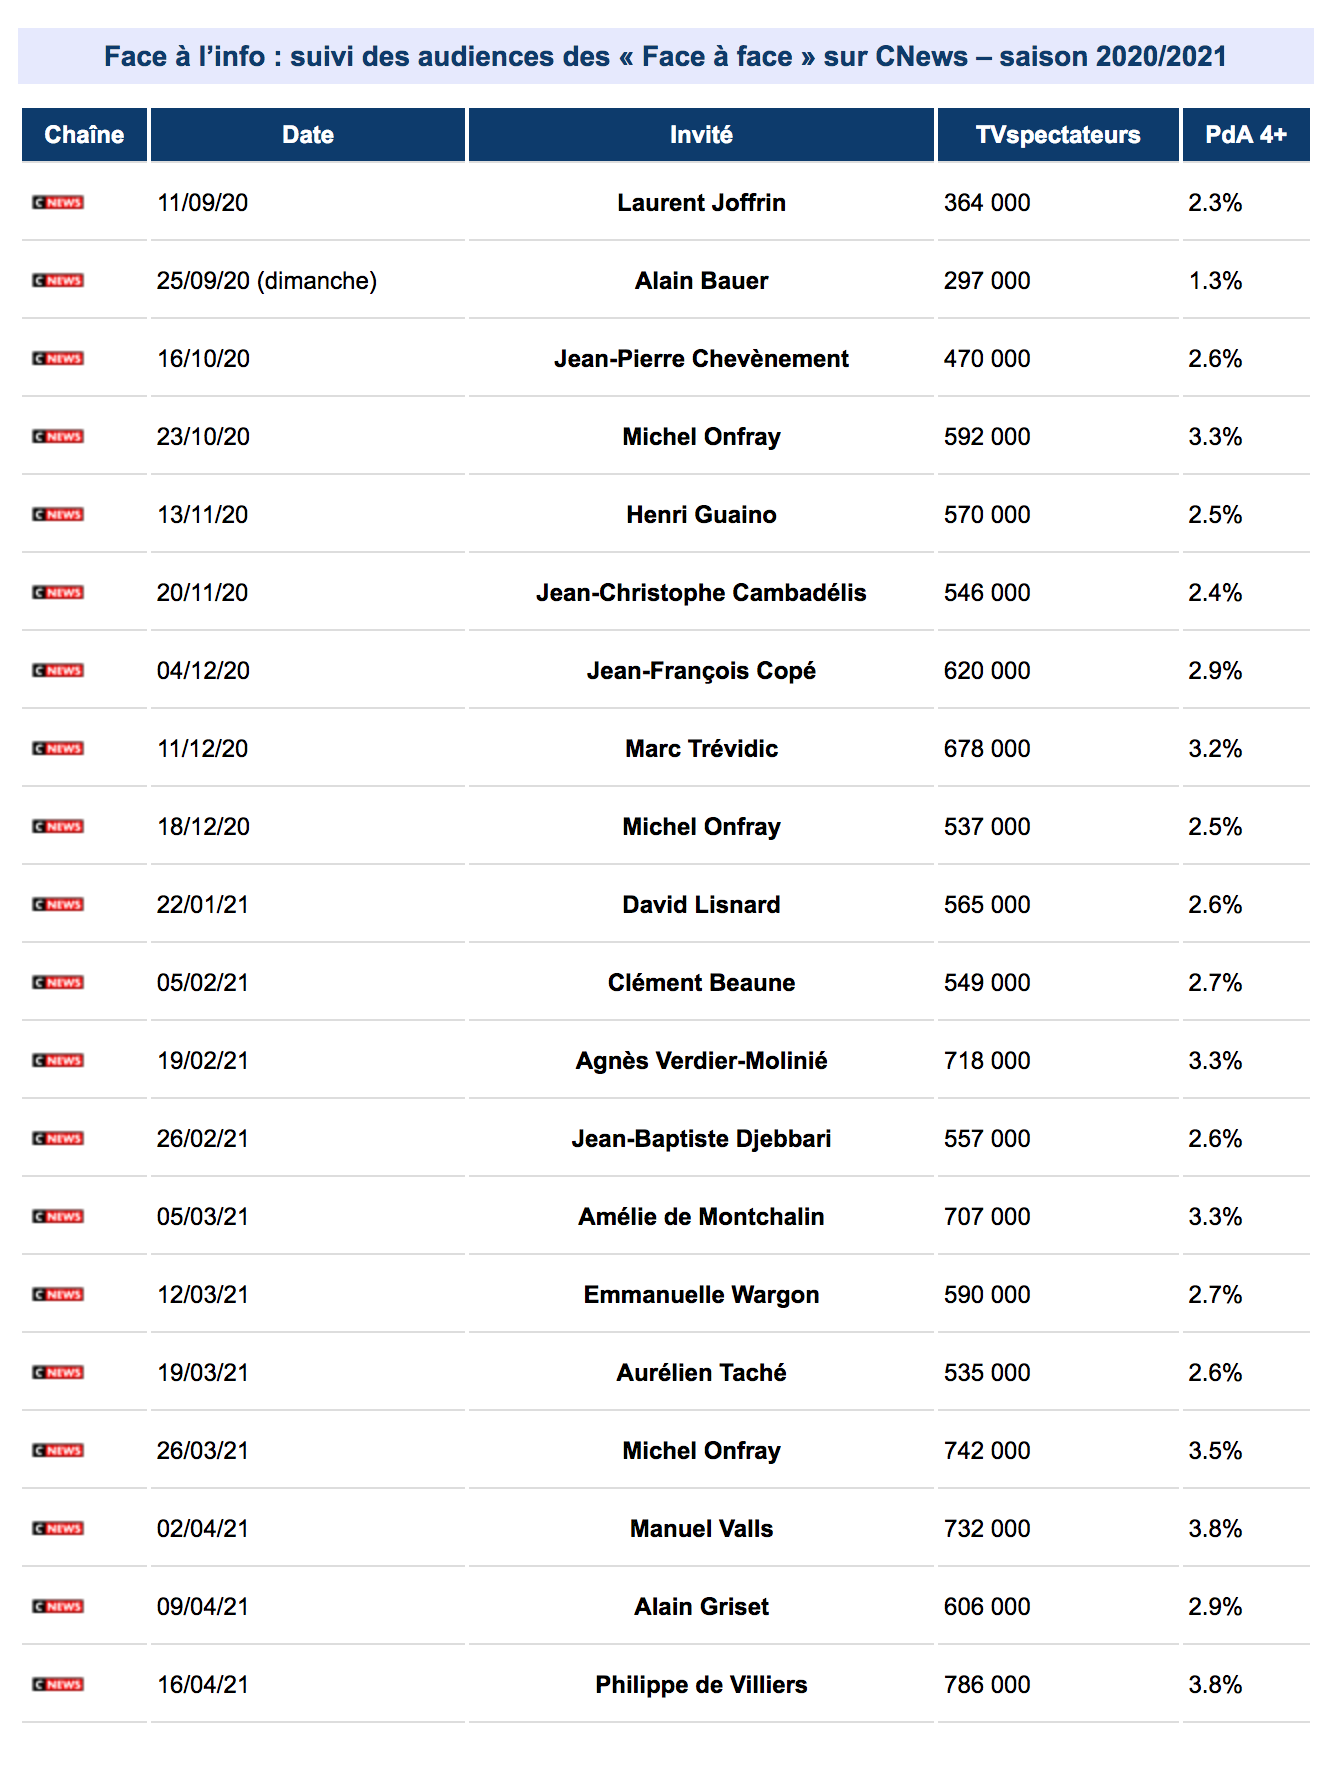This screenshot has width=1336, height=1776.
Task: Select the Invité column header
Action: (701, 135)
